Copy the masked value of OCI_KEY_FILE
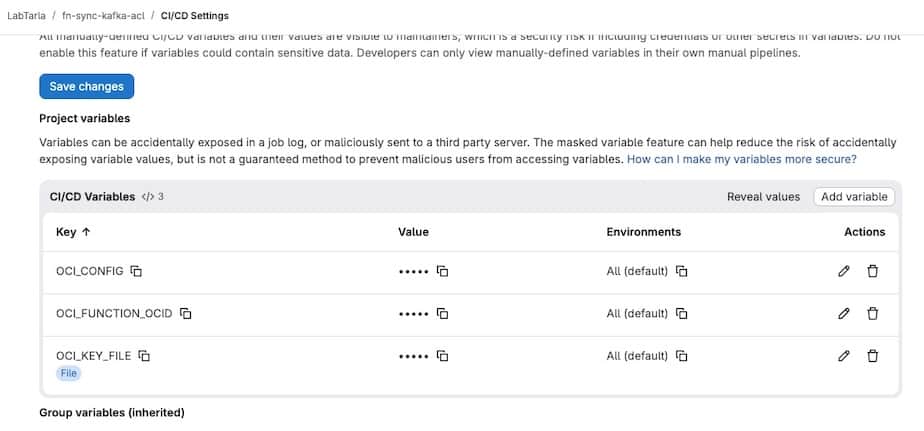Image resolution: width=924 pixels, height=431 pixels. [442, 356]
